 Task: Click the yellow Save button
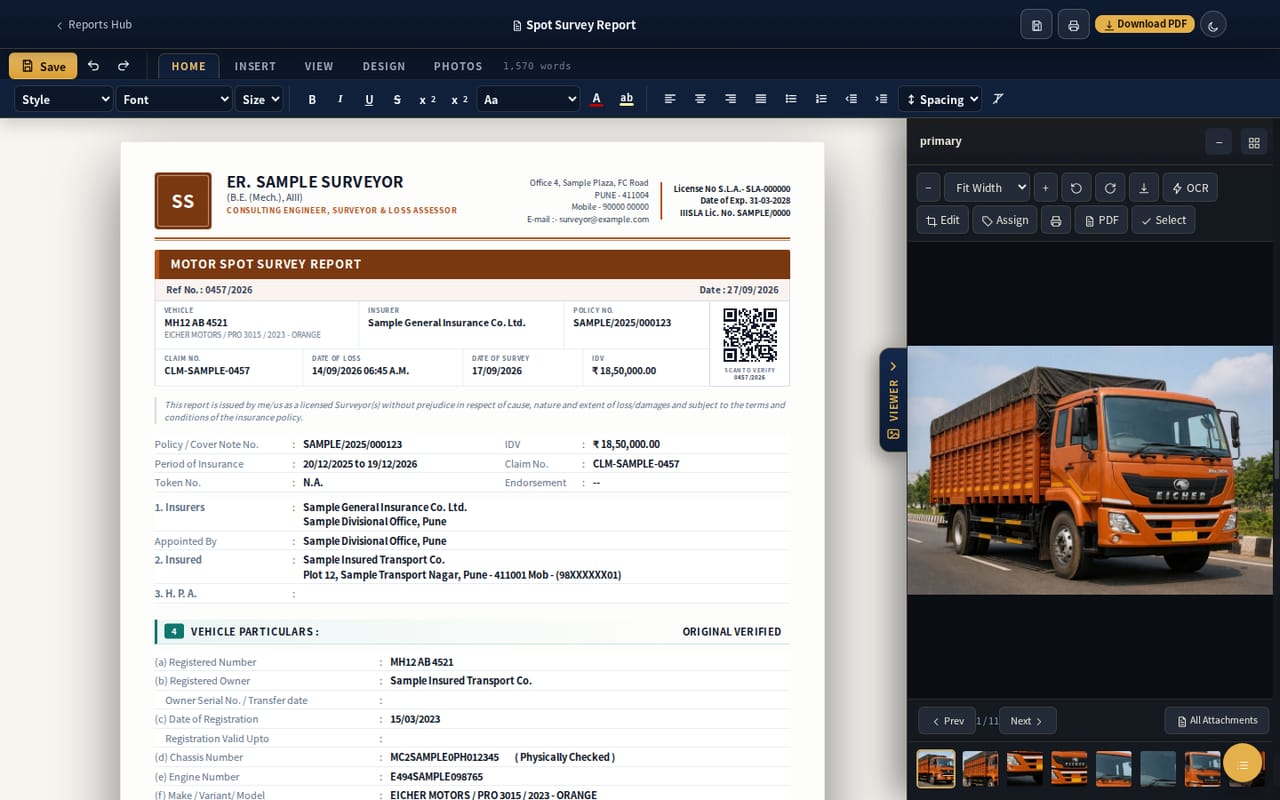pos(43,66)
